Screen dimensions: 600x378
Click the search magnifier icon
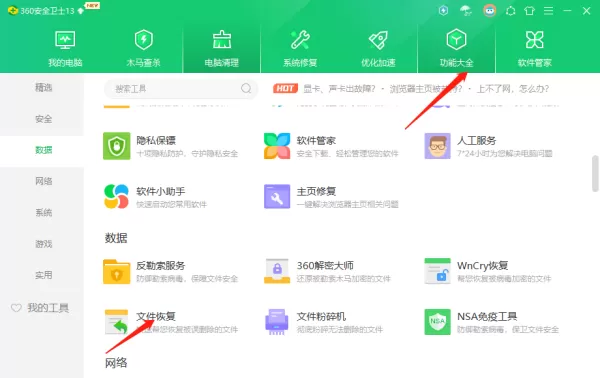[246, 88]
